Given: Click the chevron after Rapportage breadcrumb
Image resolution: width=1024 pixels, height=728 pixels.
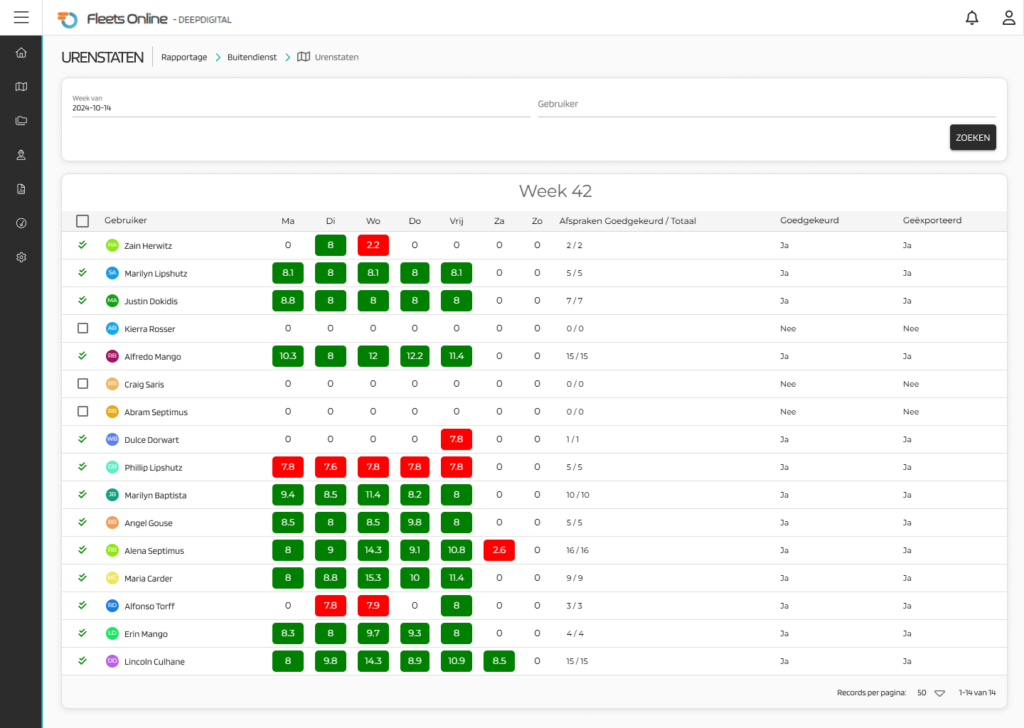Looking at the screenshot, I should click(218, 57).
